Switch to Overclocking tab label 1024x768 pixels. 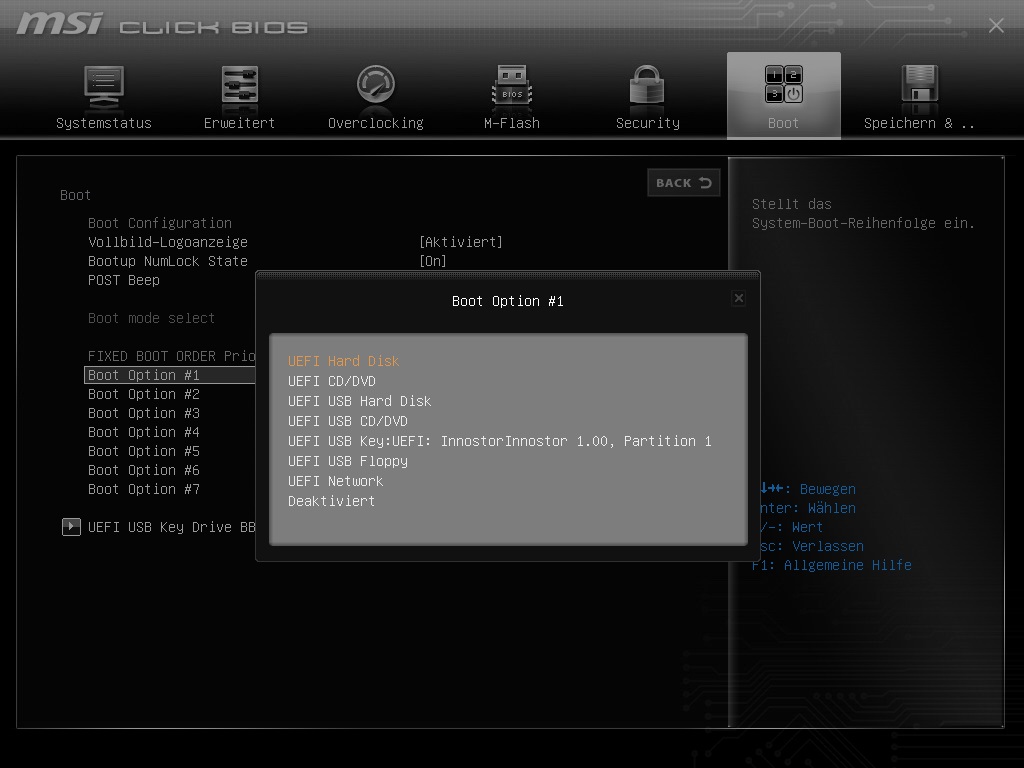pos(376,123)
